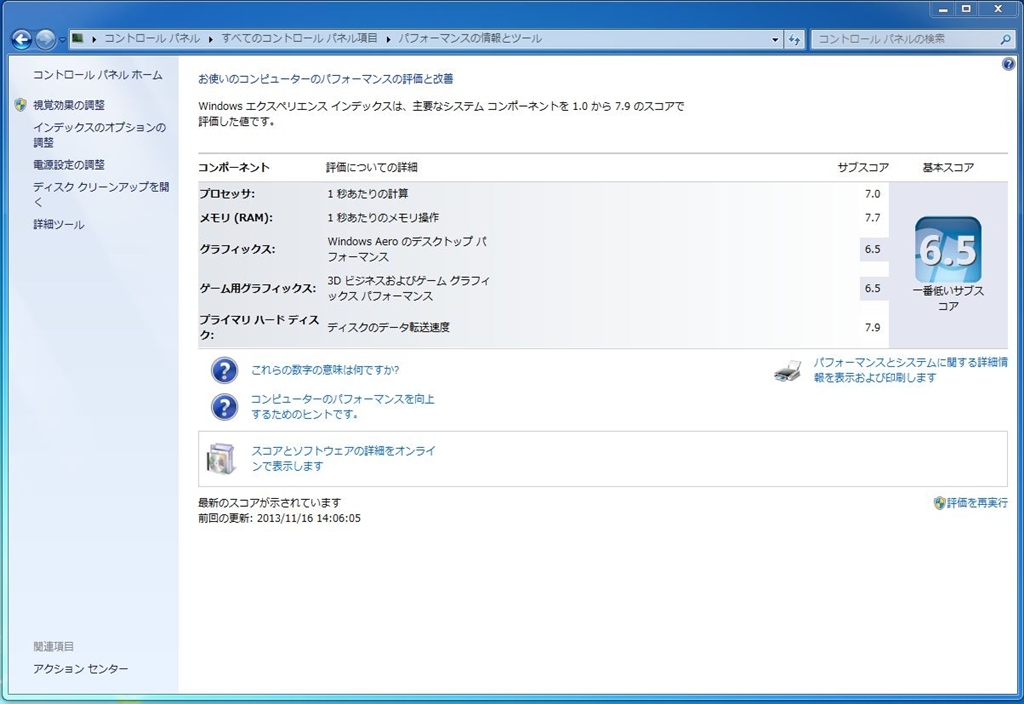
Task: Open これらの数字の意味は何ですか? link
Action: click(x=325, y=370)
